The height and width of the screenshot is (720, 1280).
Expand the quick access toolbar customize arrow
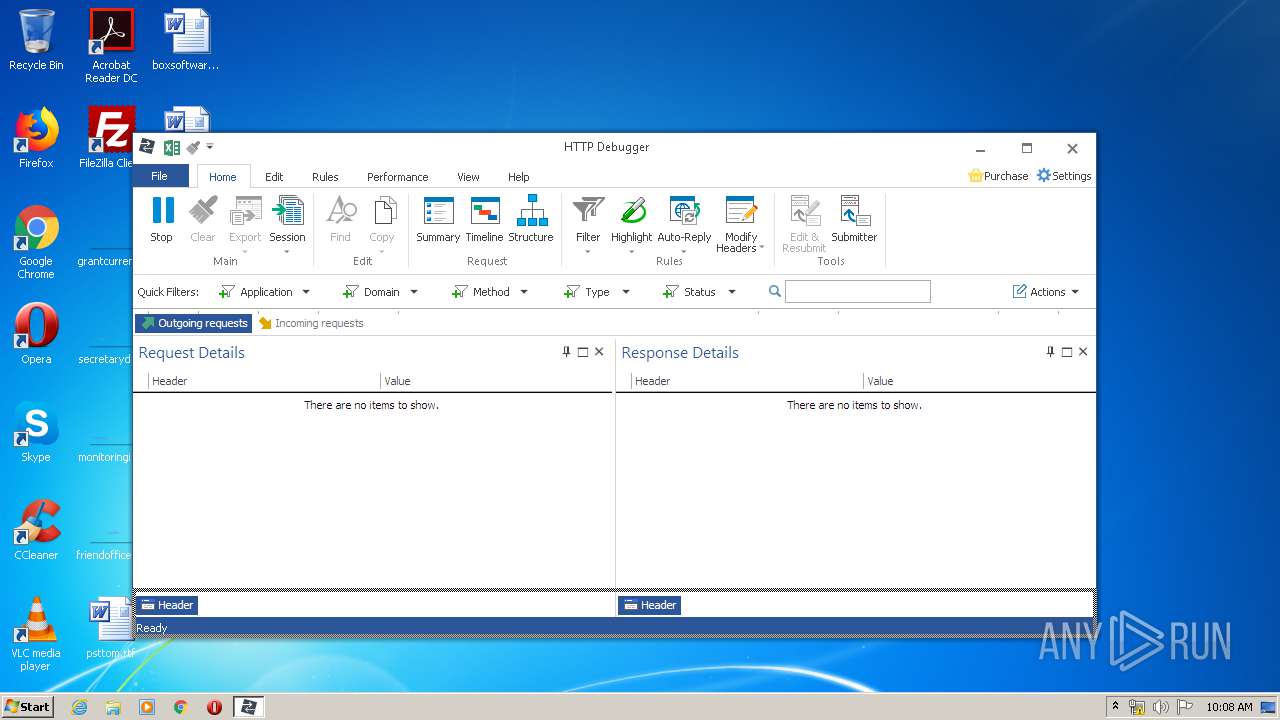tap(210, 148)
